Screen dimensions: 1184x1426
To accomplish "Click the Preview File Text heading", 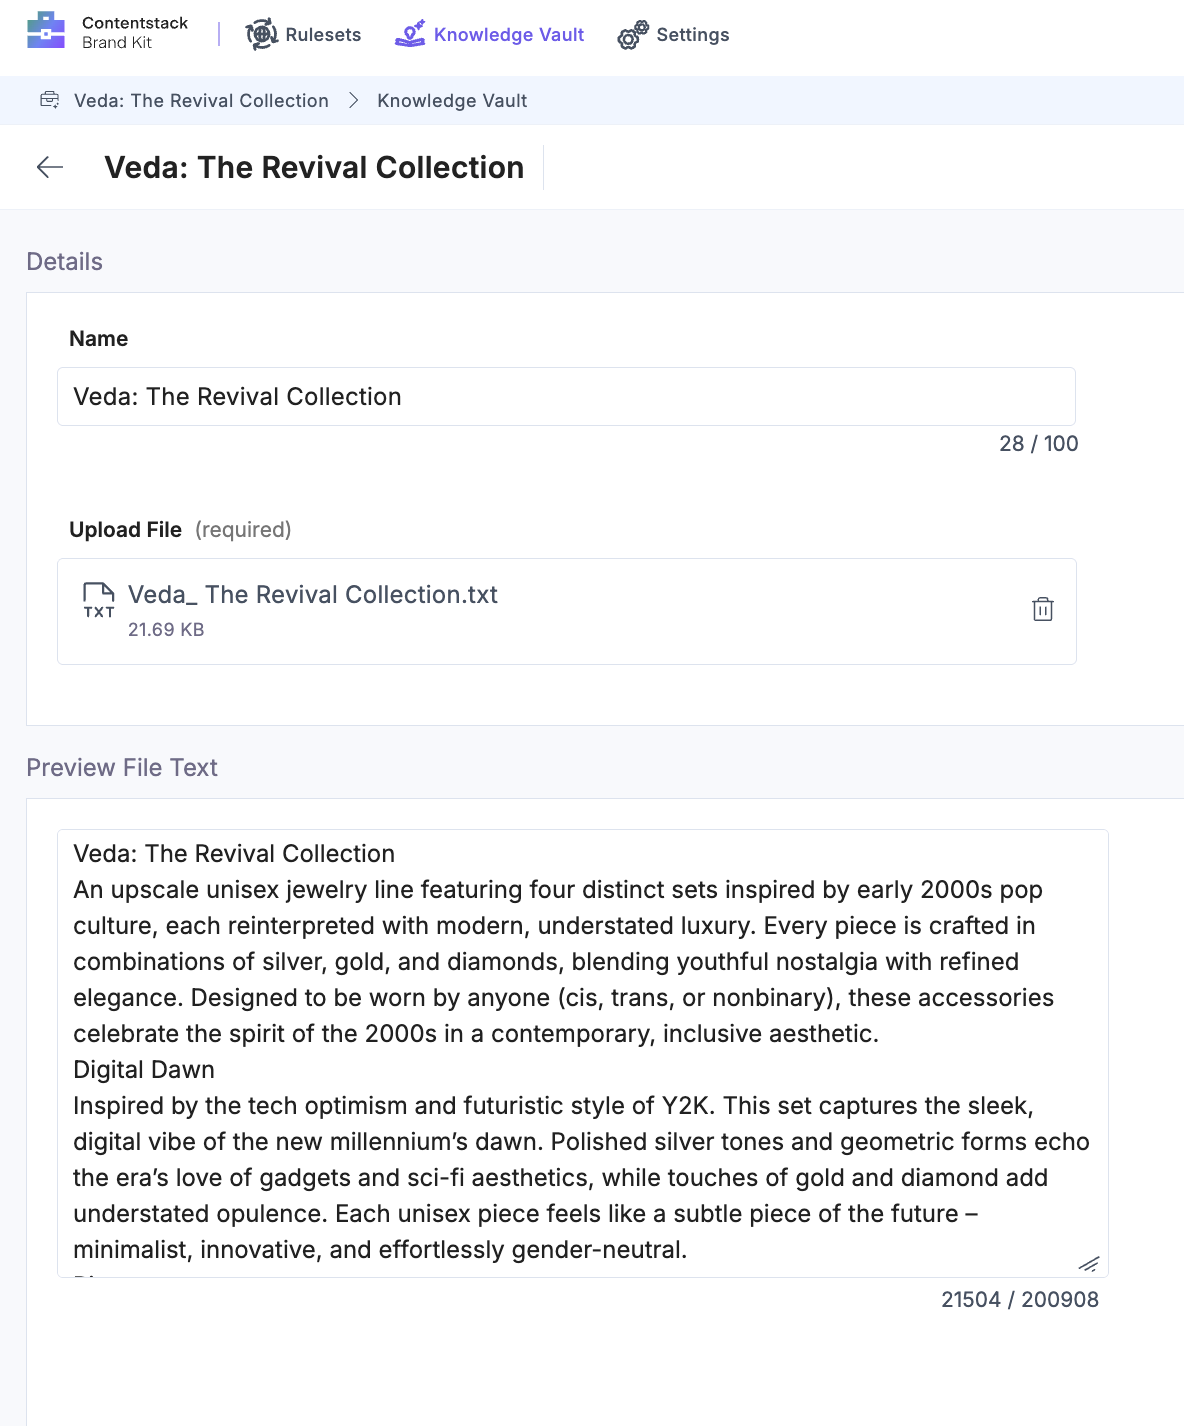I will (121, 767).
